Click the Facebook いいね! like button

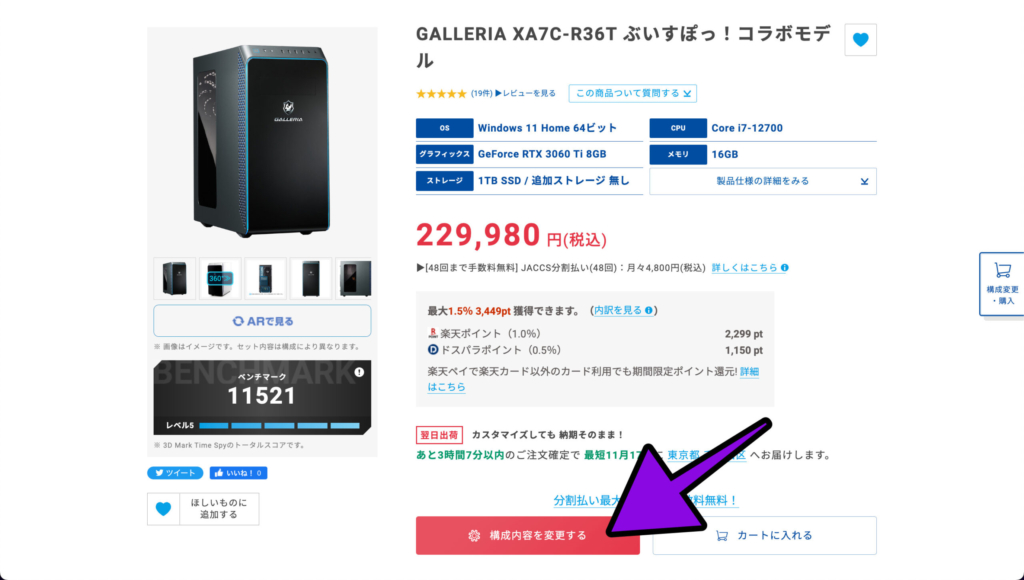coord(238,473)
